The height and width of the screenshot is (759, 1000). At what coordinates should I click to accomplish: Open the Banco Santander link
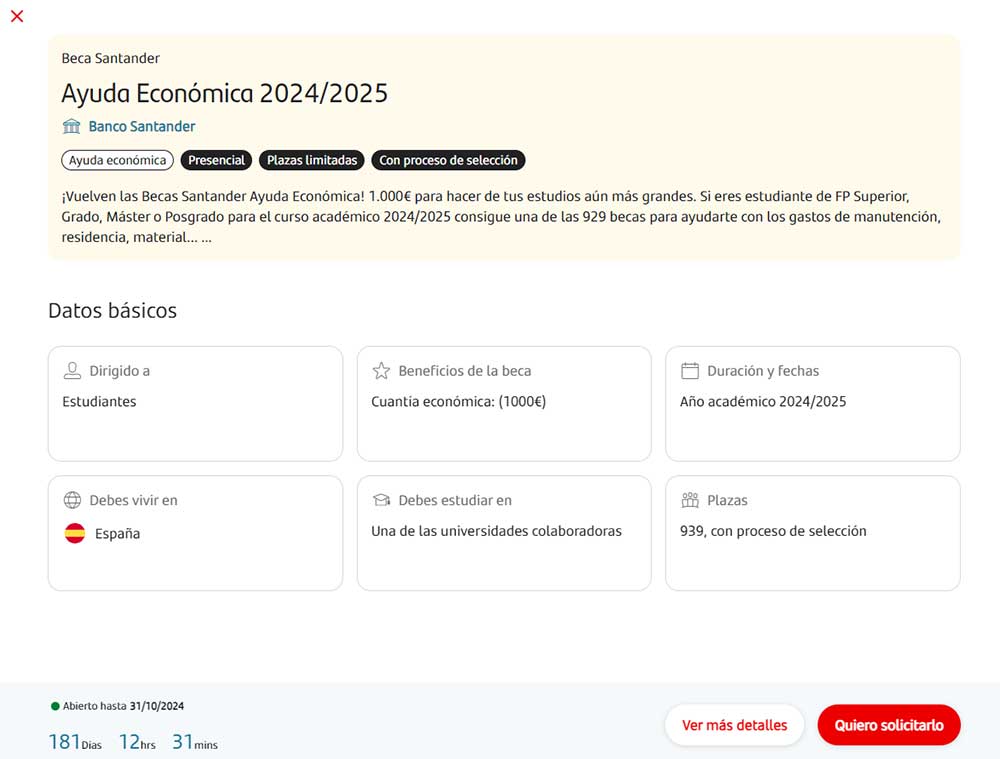(x=142, y=126)
